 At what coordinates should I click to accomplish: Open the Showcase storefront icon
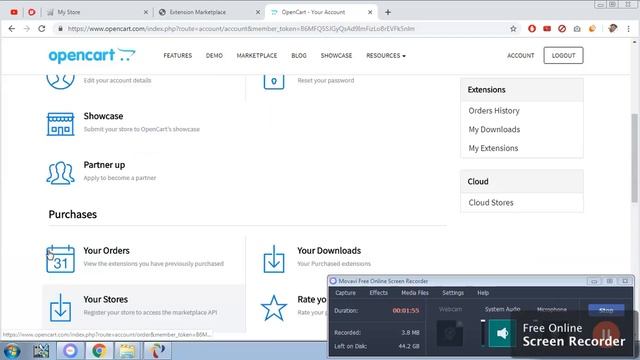pyautogui.click(x=60, y=124)
